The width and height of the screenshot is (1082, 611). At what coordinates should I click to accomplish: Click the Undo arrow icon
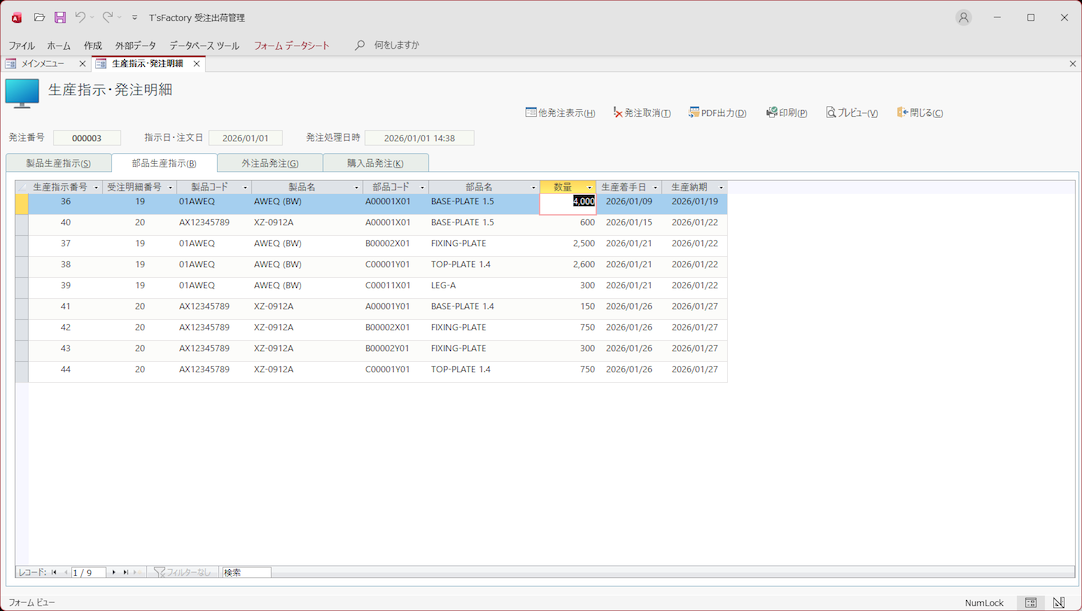point(80,18)
